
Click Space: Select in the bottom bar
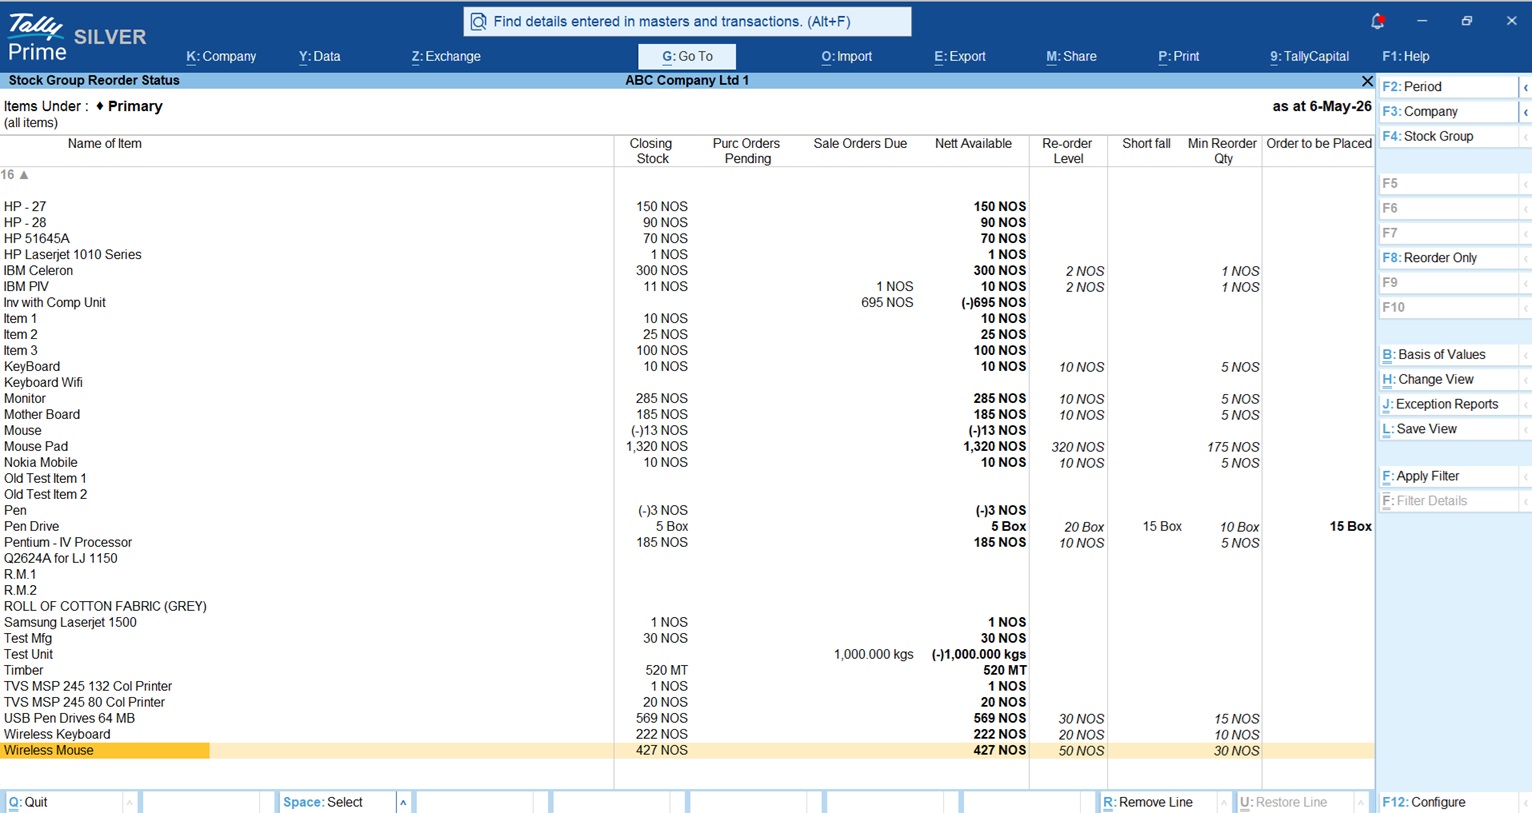[337, 802]
